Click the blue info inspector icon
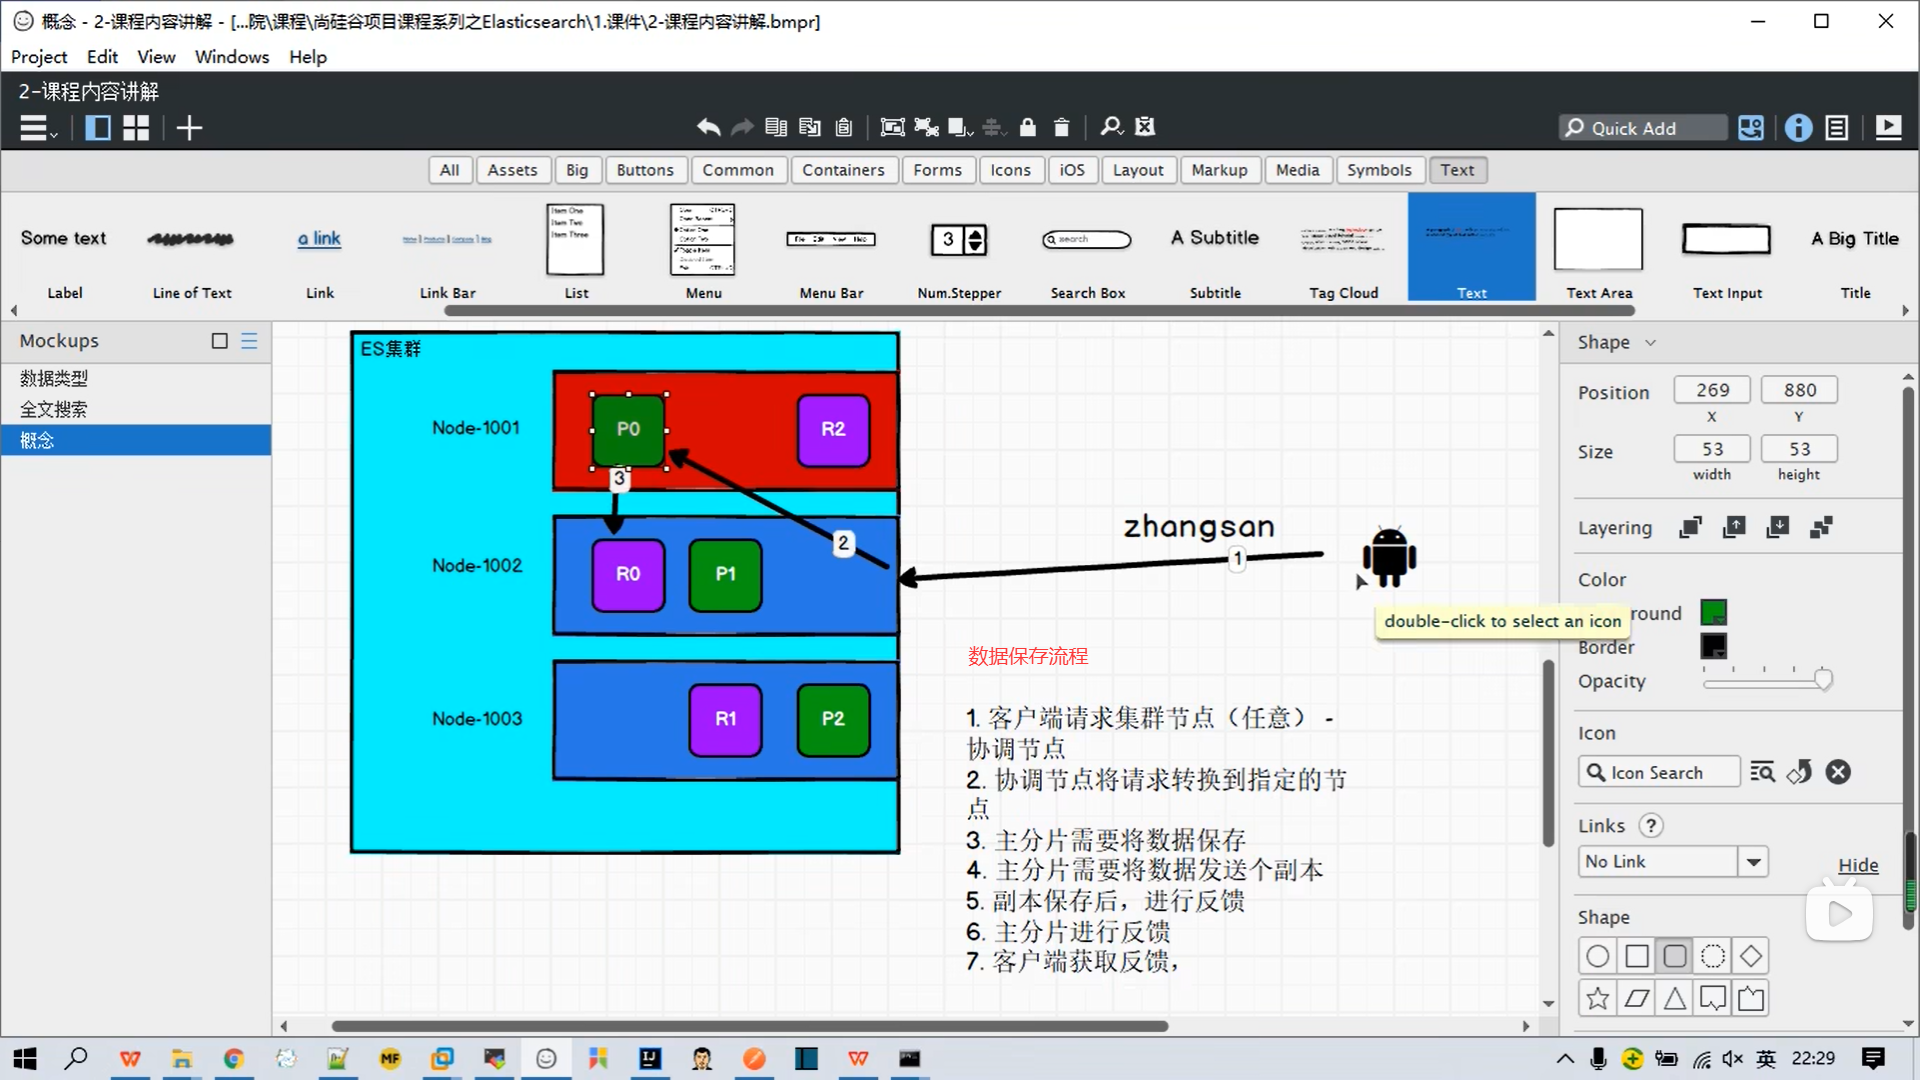The height and width of the screenshot is (1080, 1920). [1798, 127]
